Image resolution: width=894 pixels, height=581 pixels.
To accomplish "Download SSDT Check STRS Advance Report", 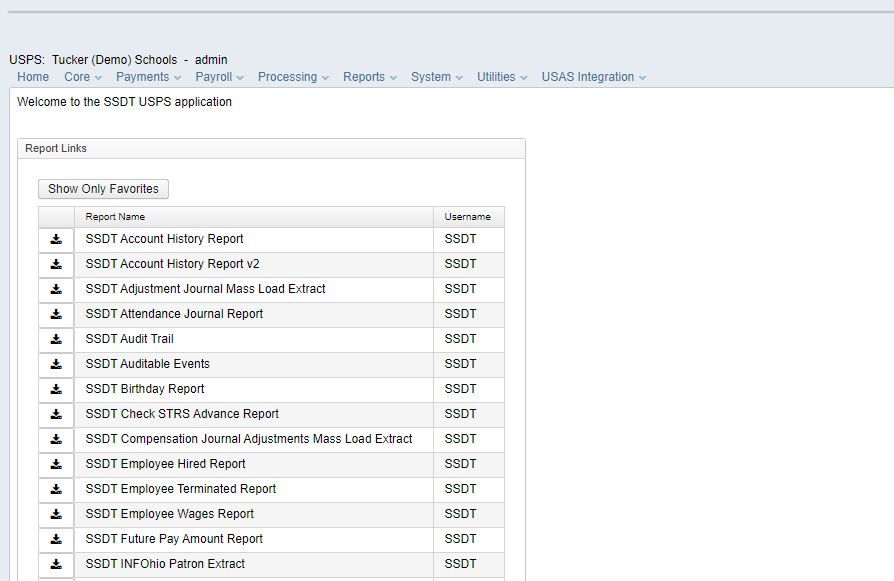I will click(x=56, y=415).
